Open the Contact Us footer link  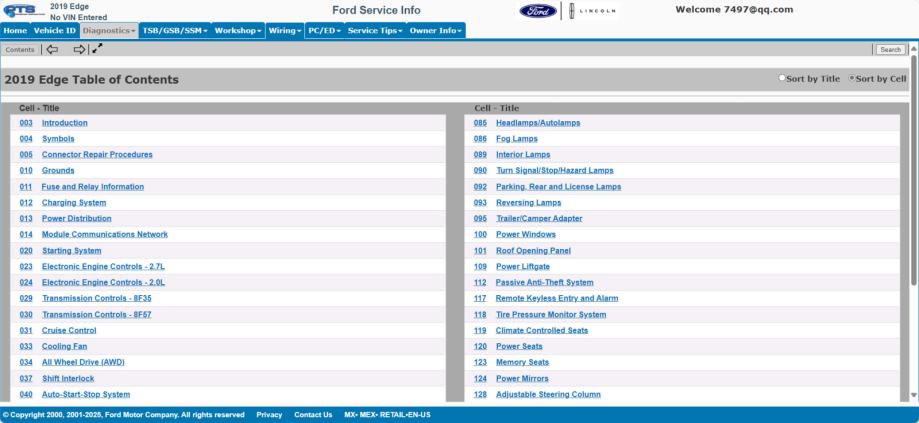coord(313,415)
